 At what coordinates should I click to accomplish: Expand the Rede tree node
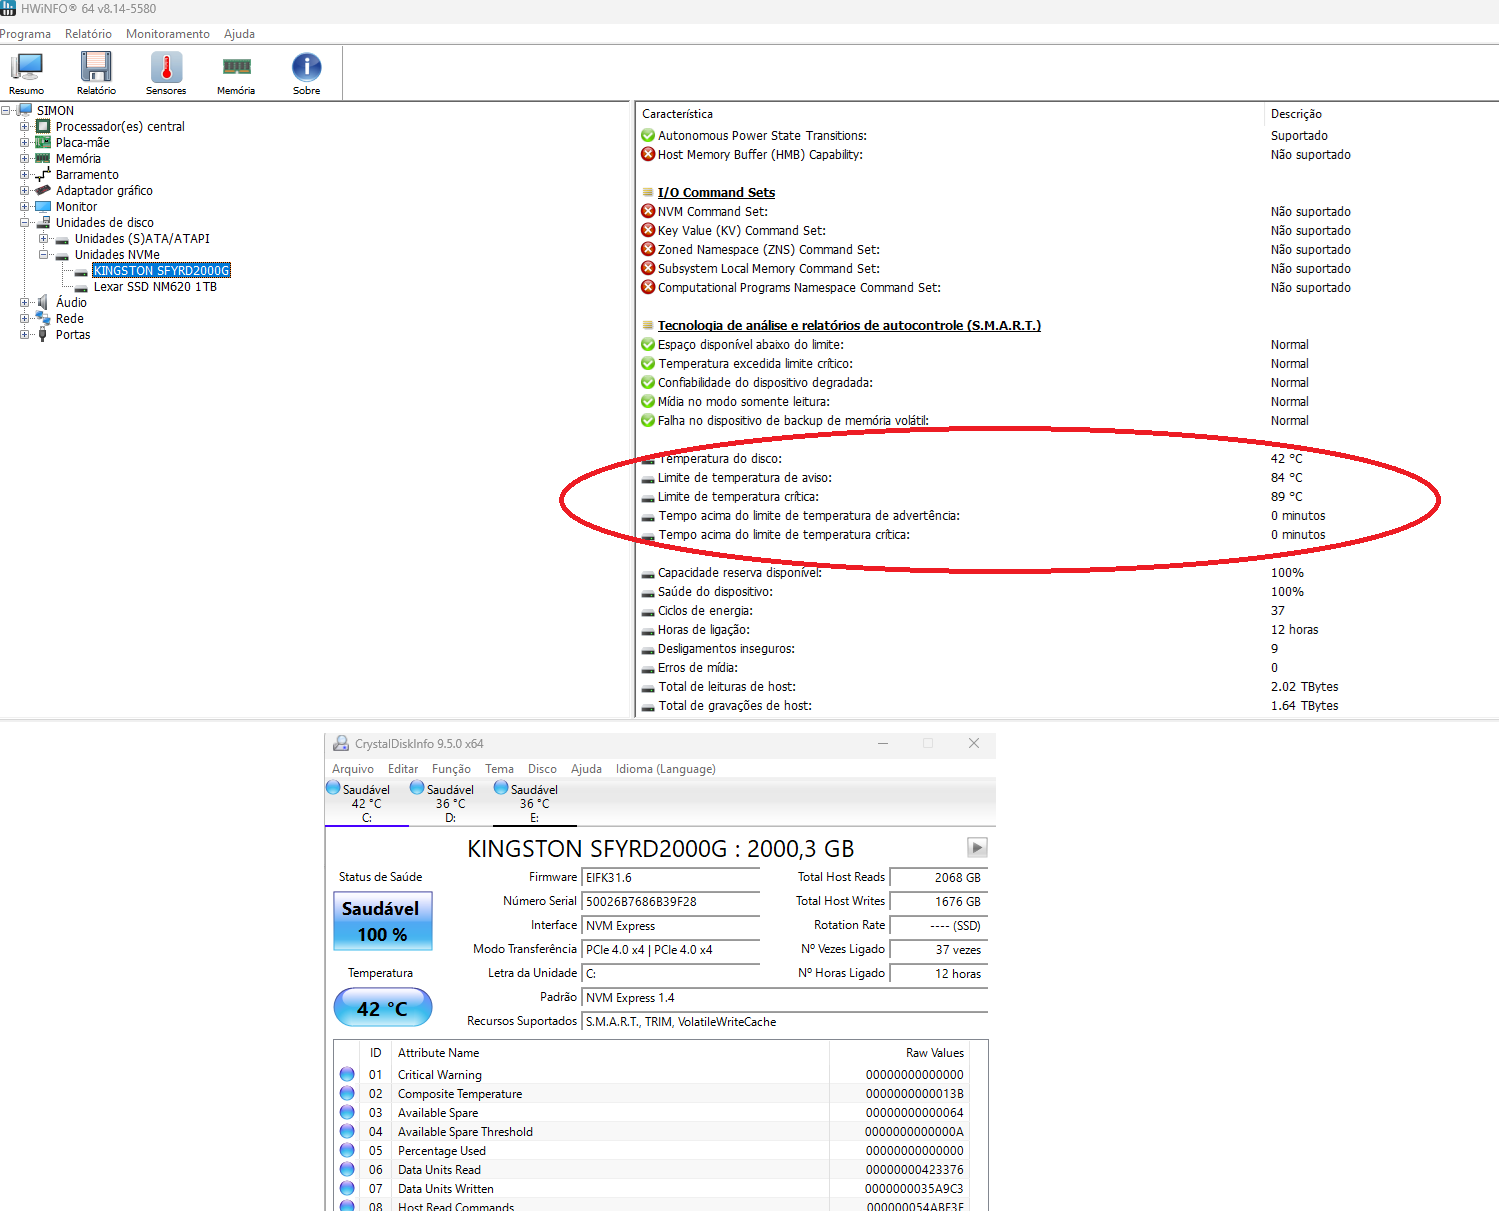(25, 319)
